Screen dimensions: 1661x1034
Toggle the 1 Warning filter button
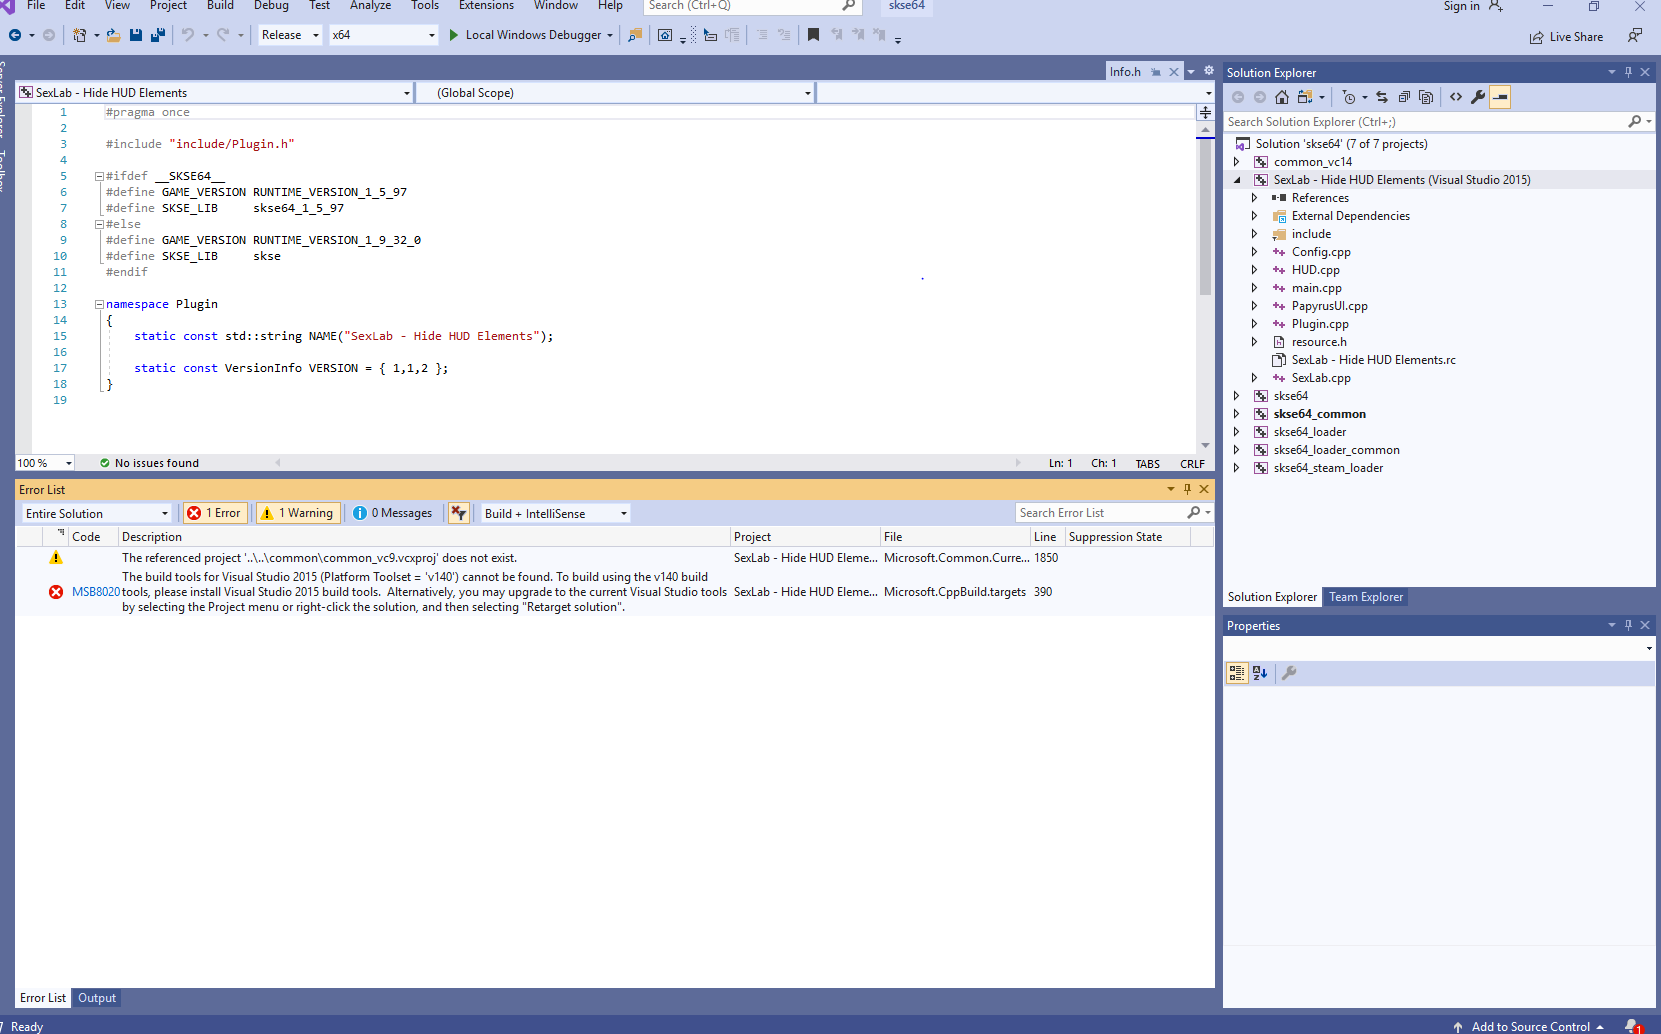[297, 513]
